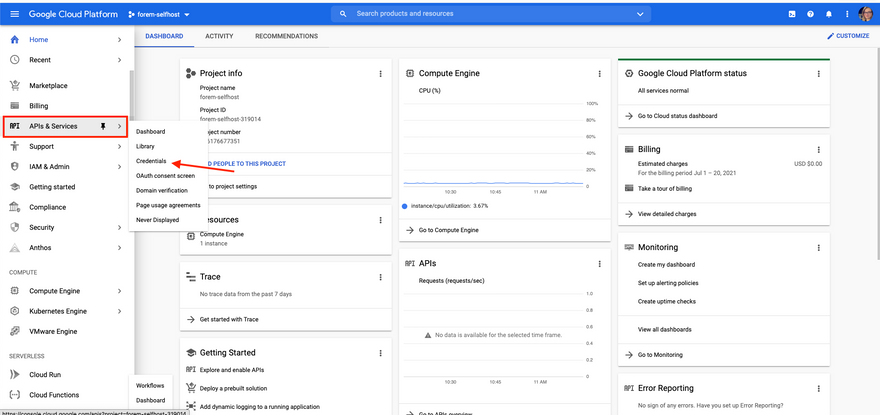Open Compute Engine card options menu

599,74
